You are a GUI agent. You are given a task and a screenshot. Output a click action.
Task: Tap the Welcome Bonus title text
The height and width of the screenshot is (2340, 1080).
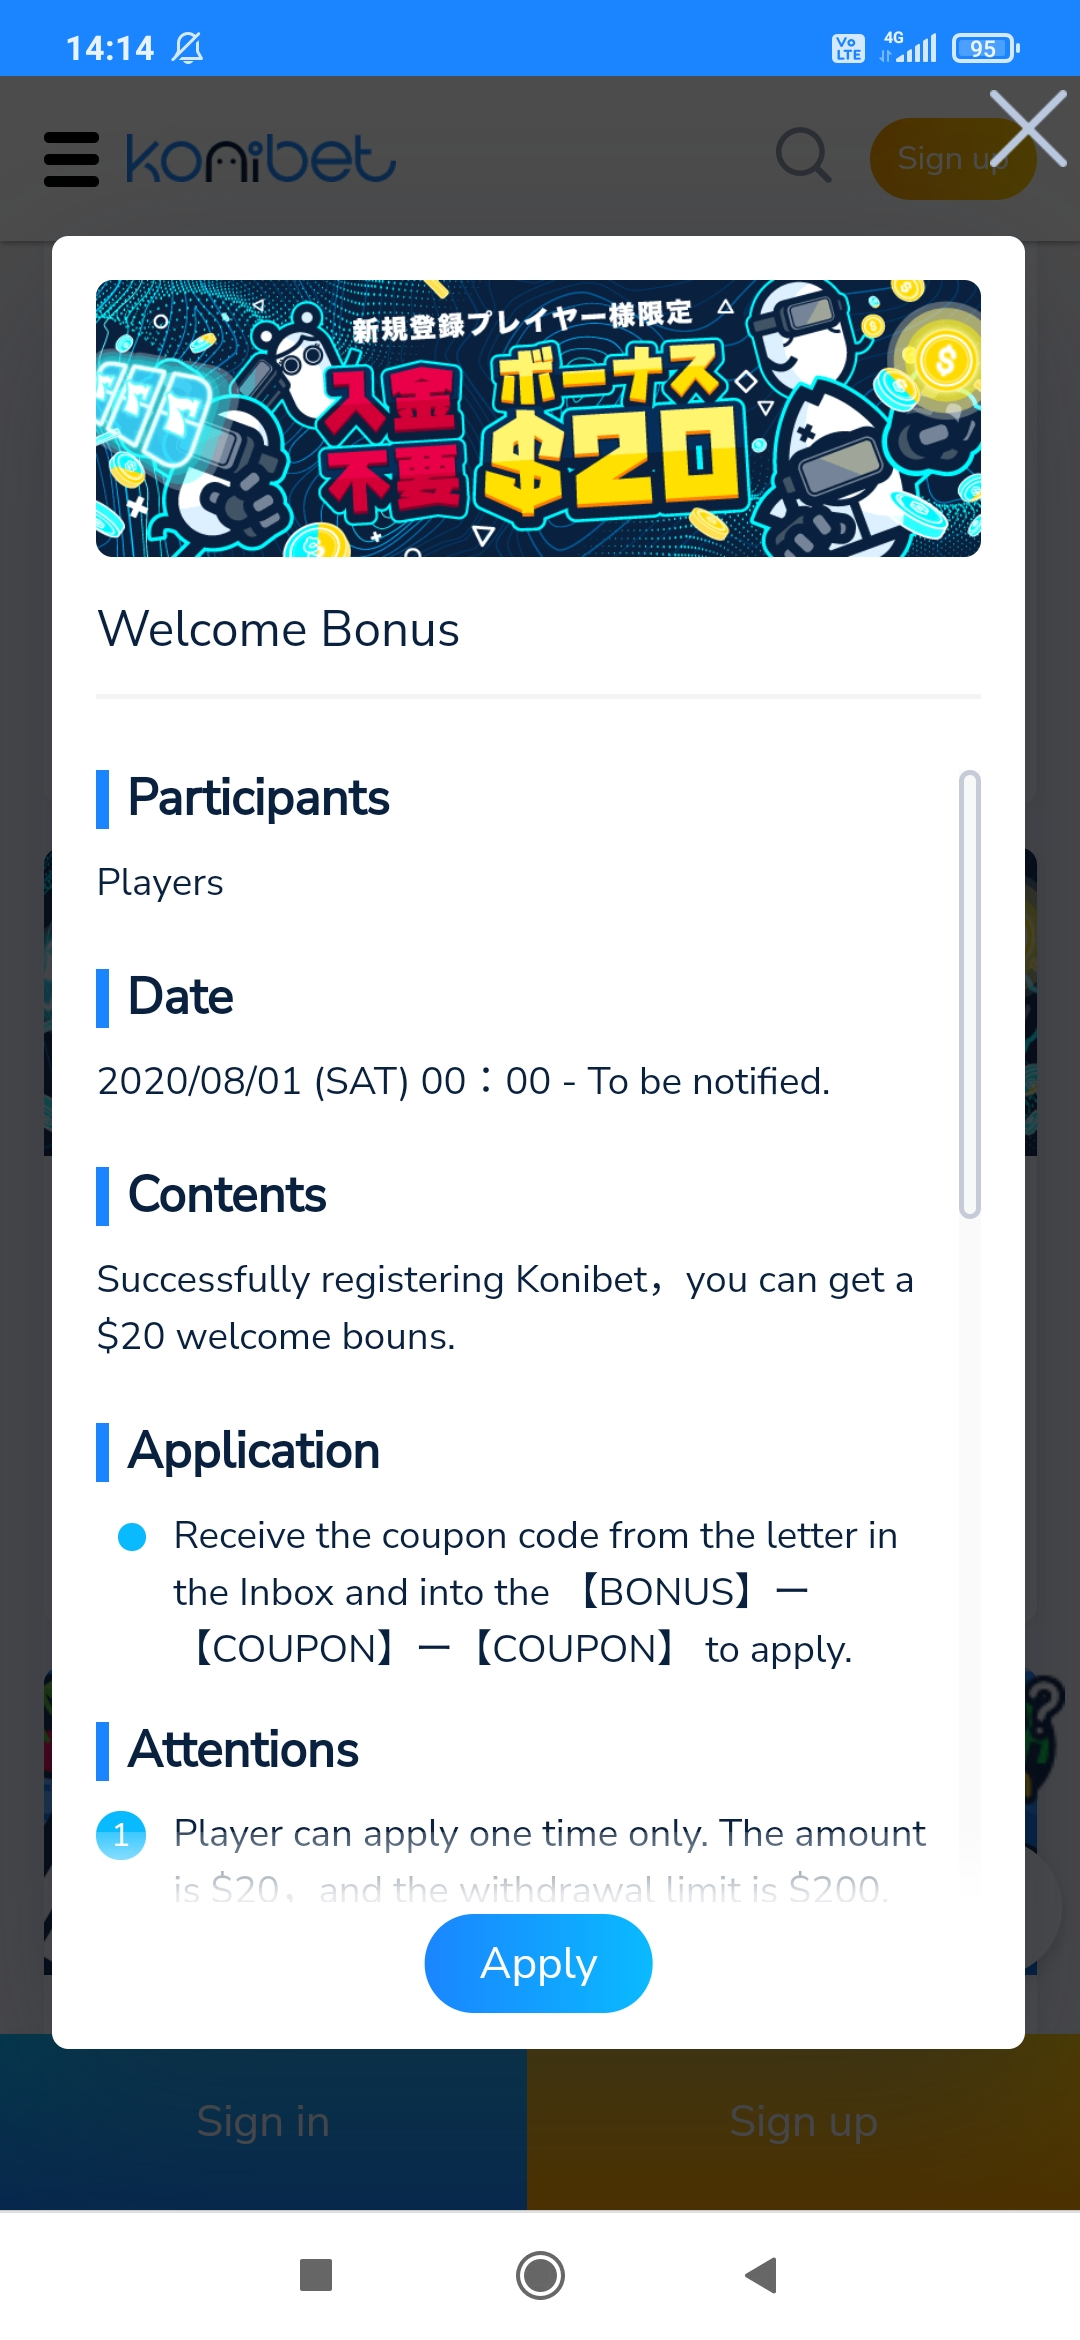278,629
